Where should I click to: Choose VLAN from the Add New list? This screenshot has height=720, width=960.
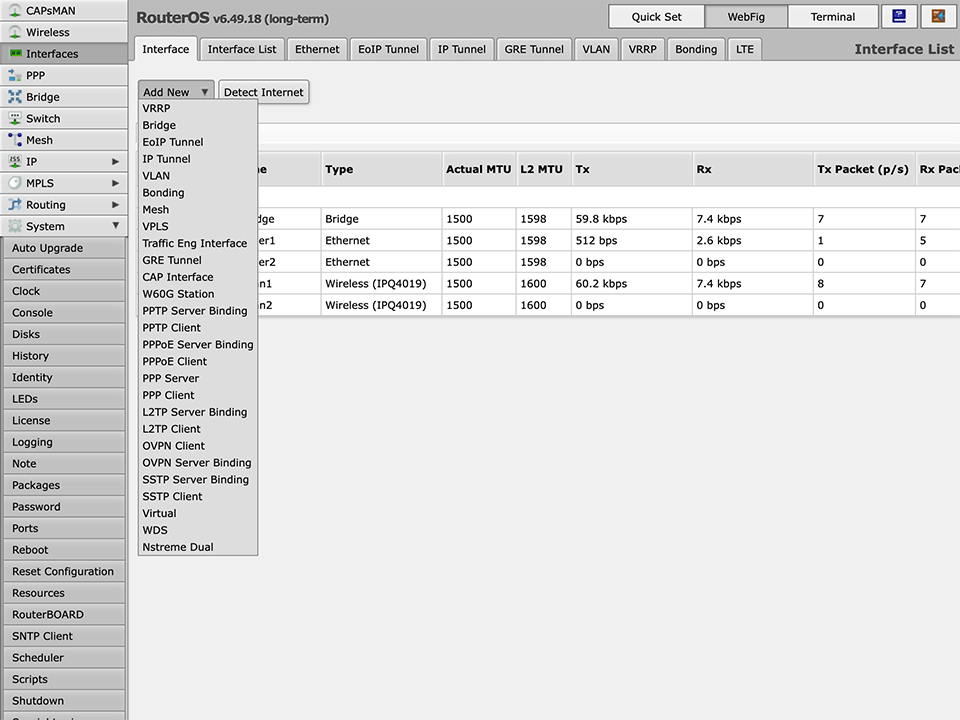click(x=156, y=176)
